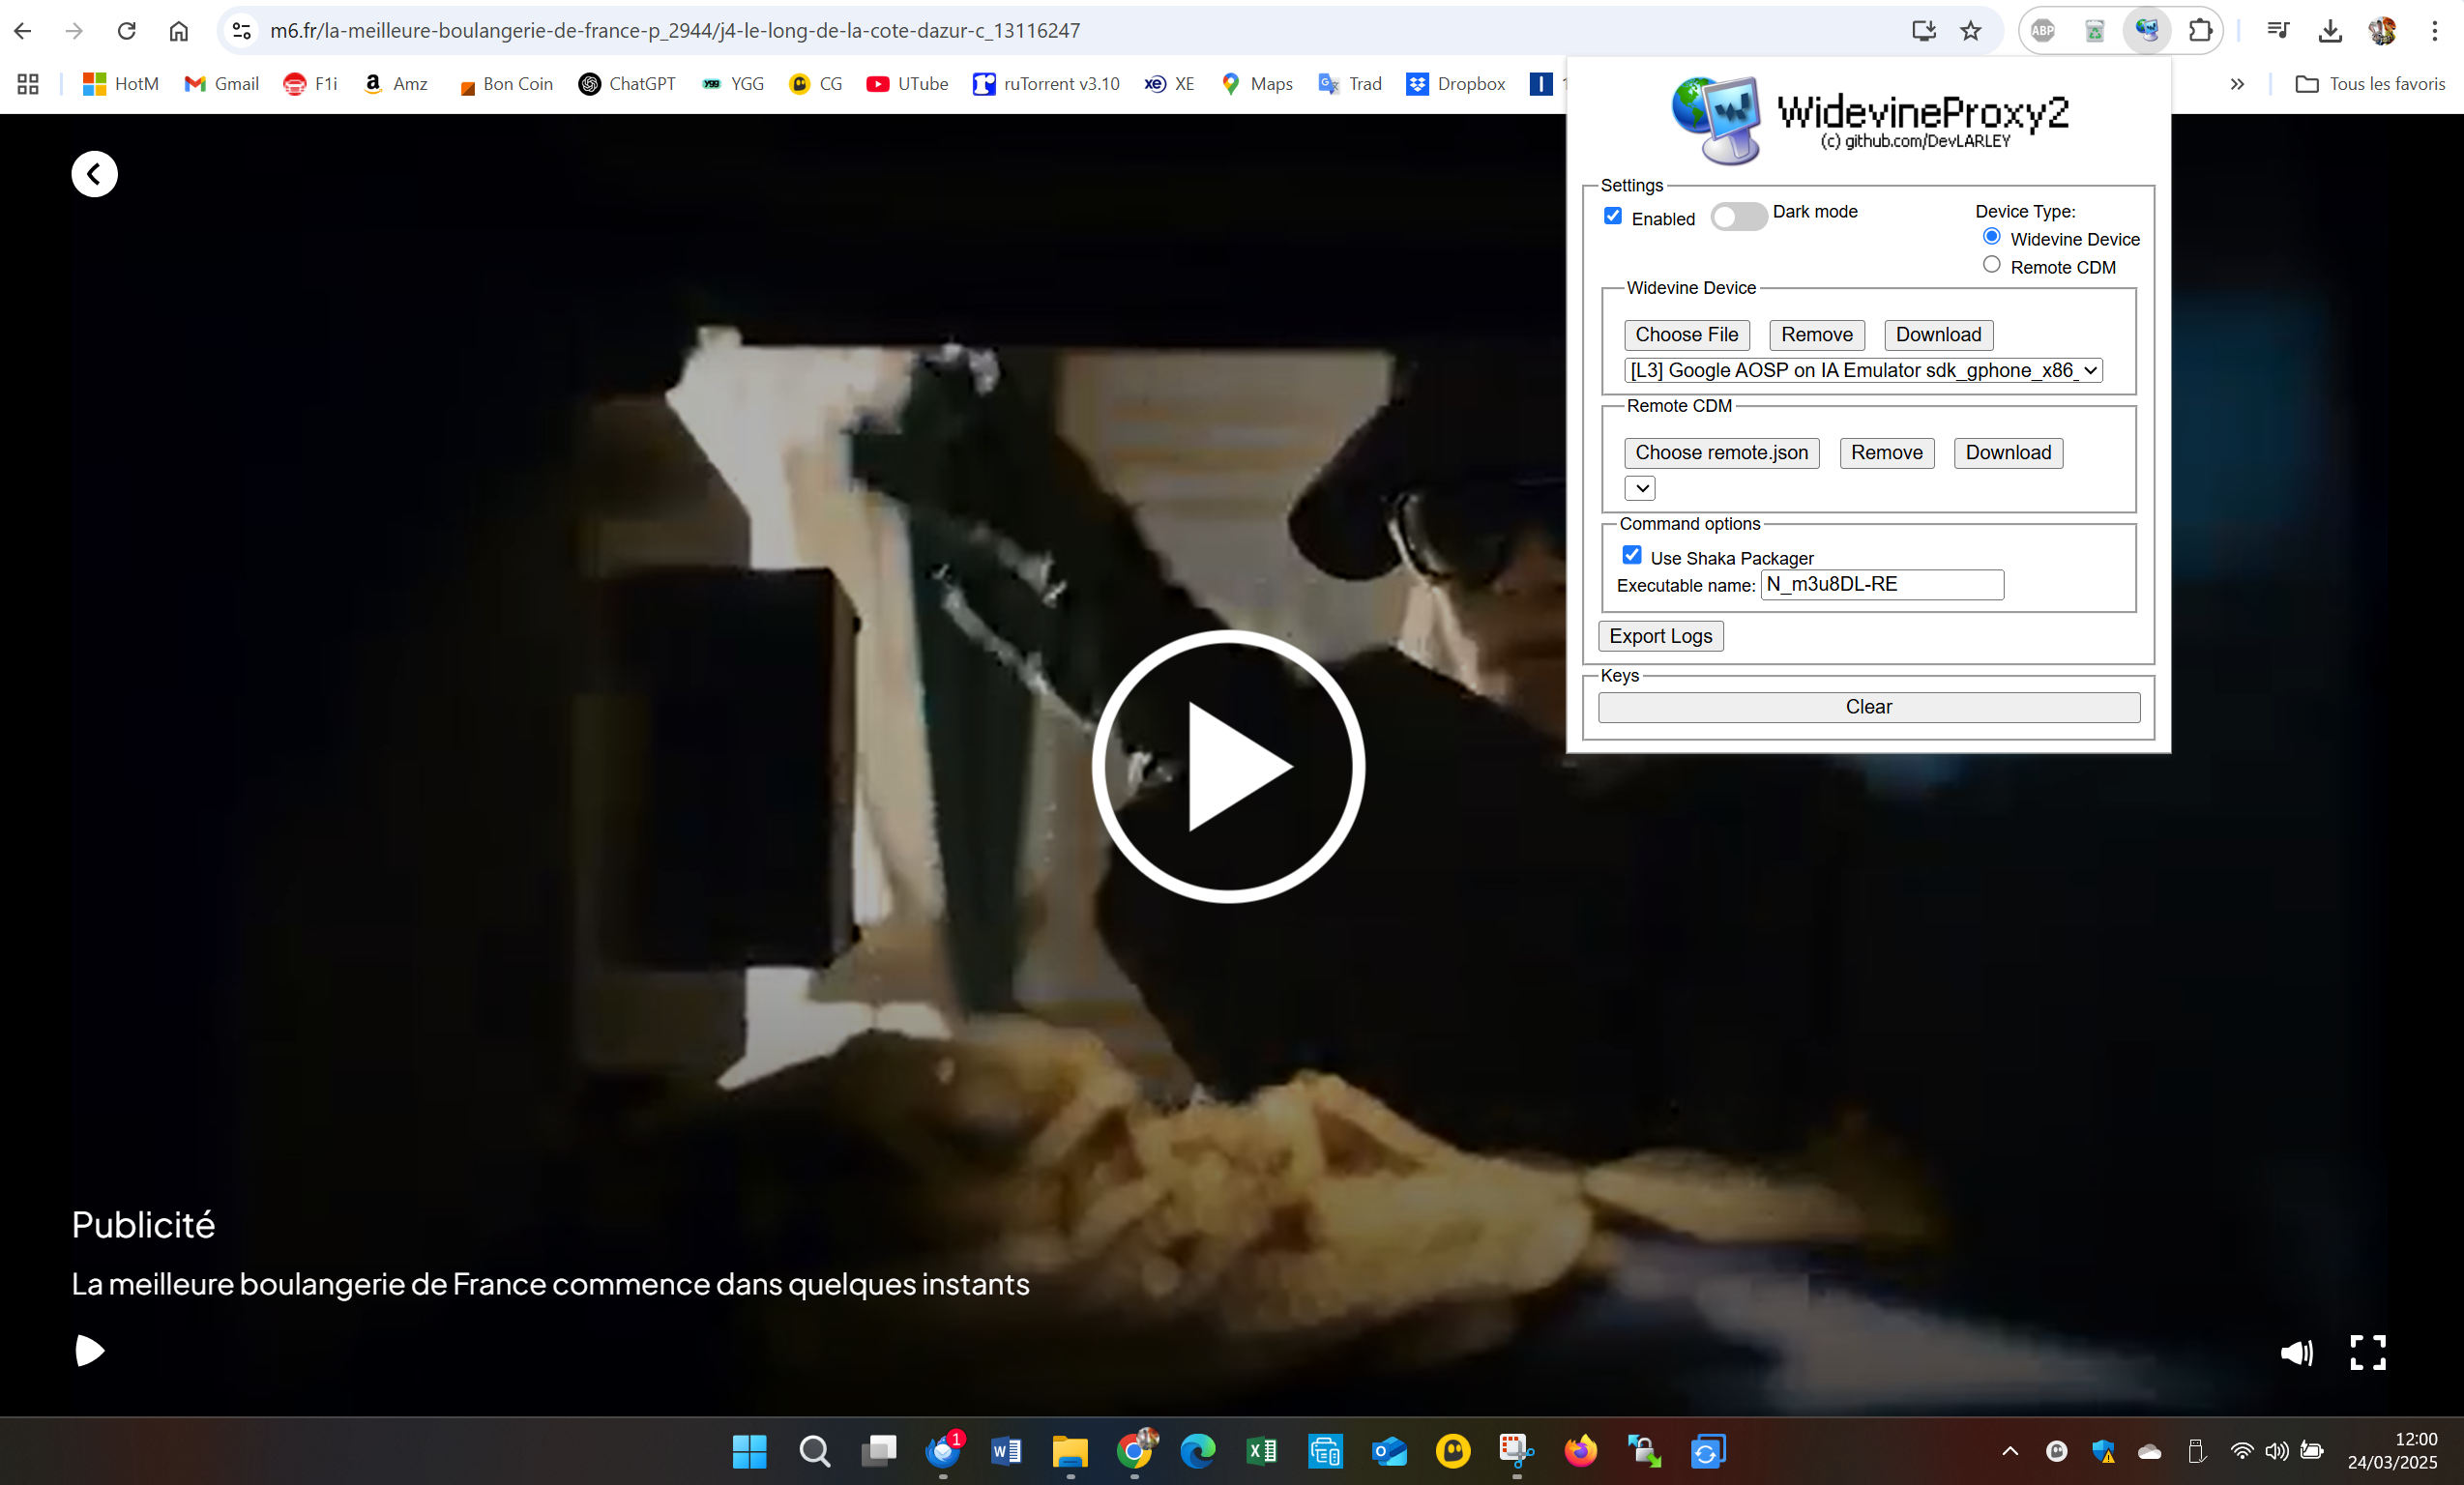Screen dimensions: 2464x1485
Task: Select the Remote CDM radio button
Action: pos(1991,265)
